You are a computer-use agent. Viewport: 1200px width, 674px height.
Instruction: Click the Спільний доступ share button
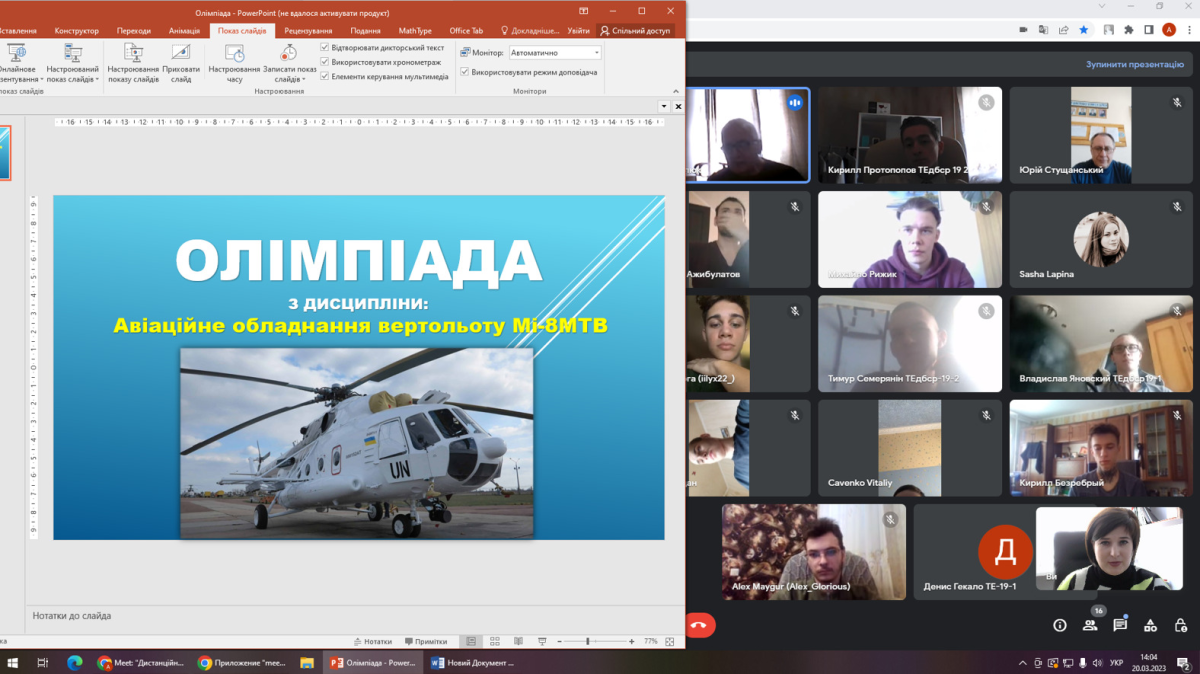tap(636, 31)
